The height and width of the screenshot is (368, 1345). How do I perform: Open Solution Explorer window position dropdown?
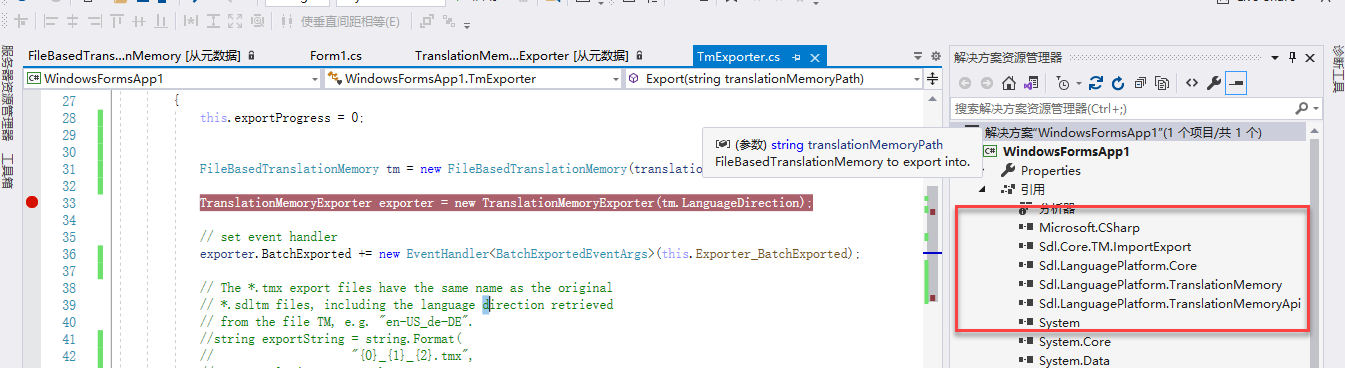(1274, 59)
